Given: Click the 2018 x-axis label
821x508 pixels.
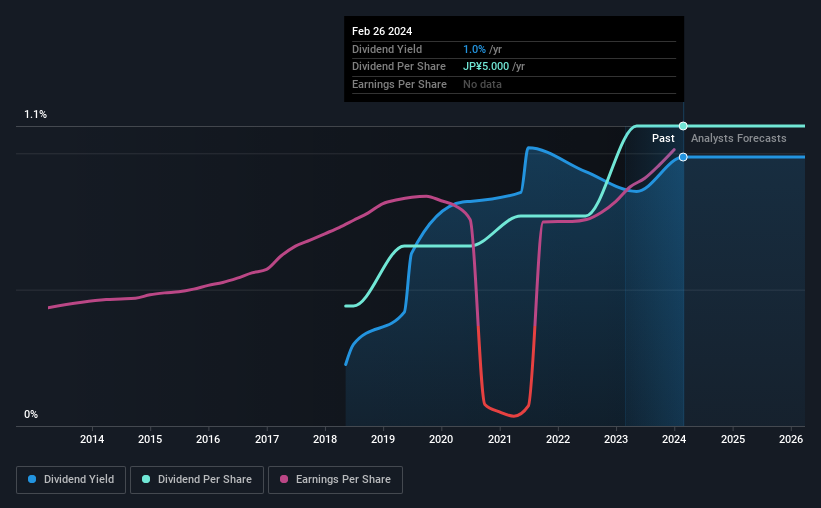Looking at the screenshot, I should [x=325, y=439].
